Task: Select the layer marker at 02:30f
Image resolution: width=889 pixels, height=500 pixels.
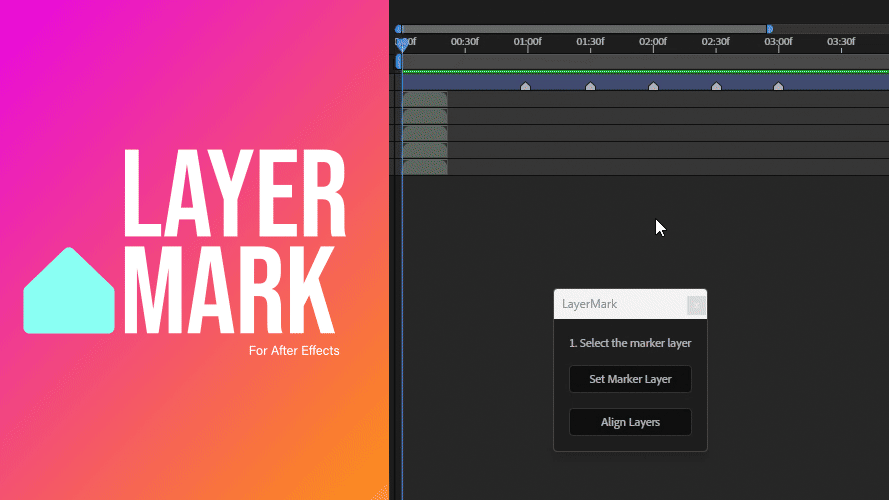Action: (x=716, y=86)
